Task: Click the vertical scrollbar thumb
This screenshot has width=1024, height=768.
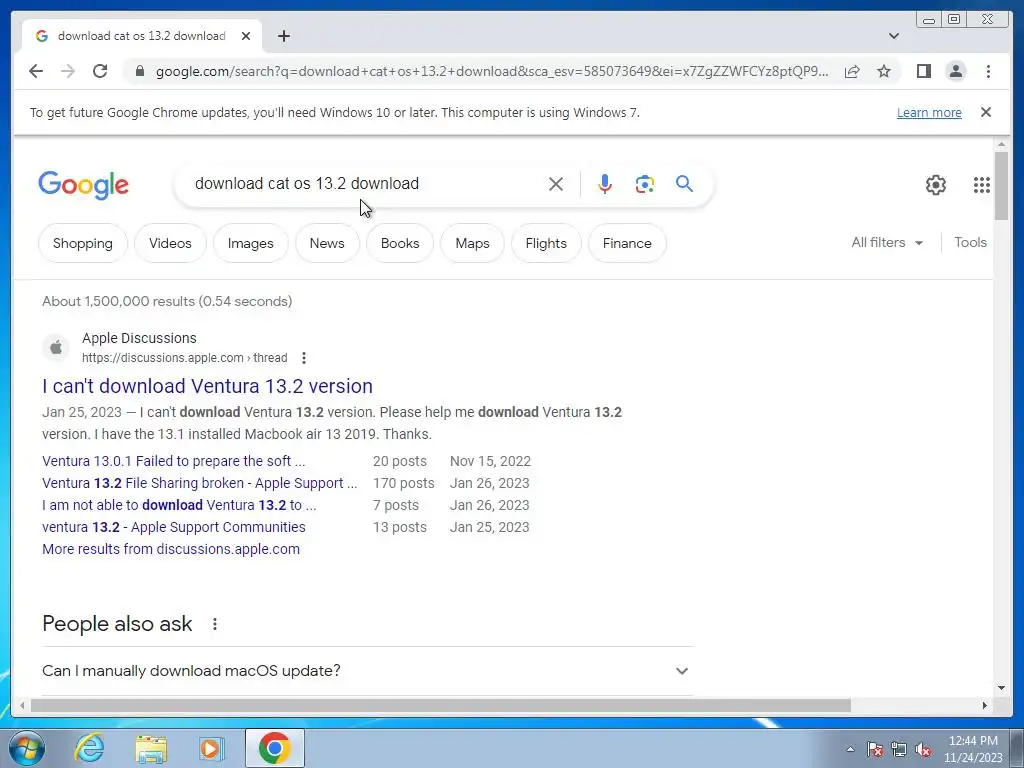Action: coord(1001,185)
